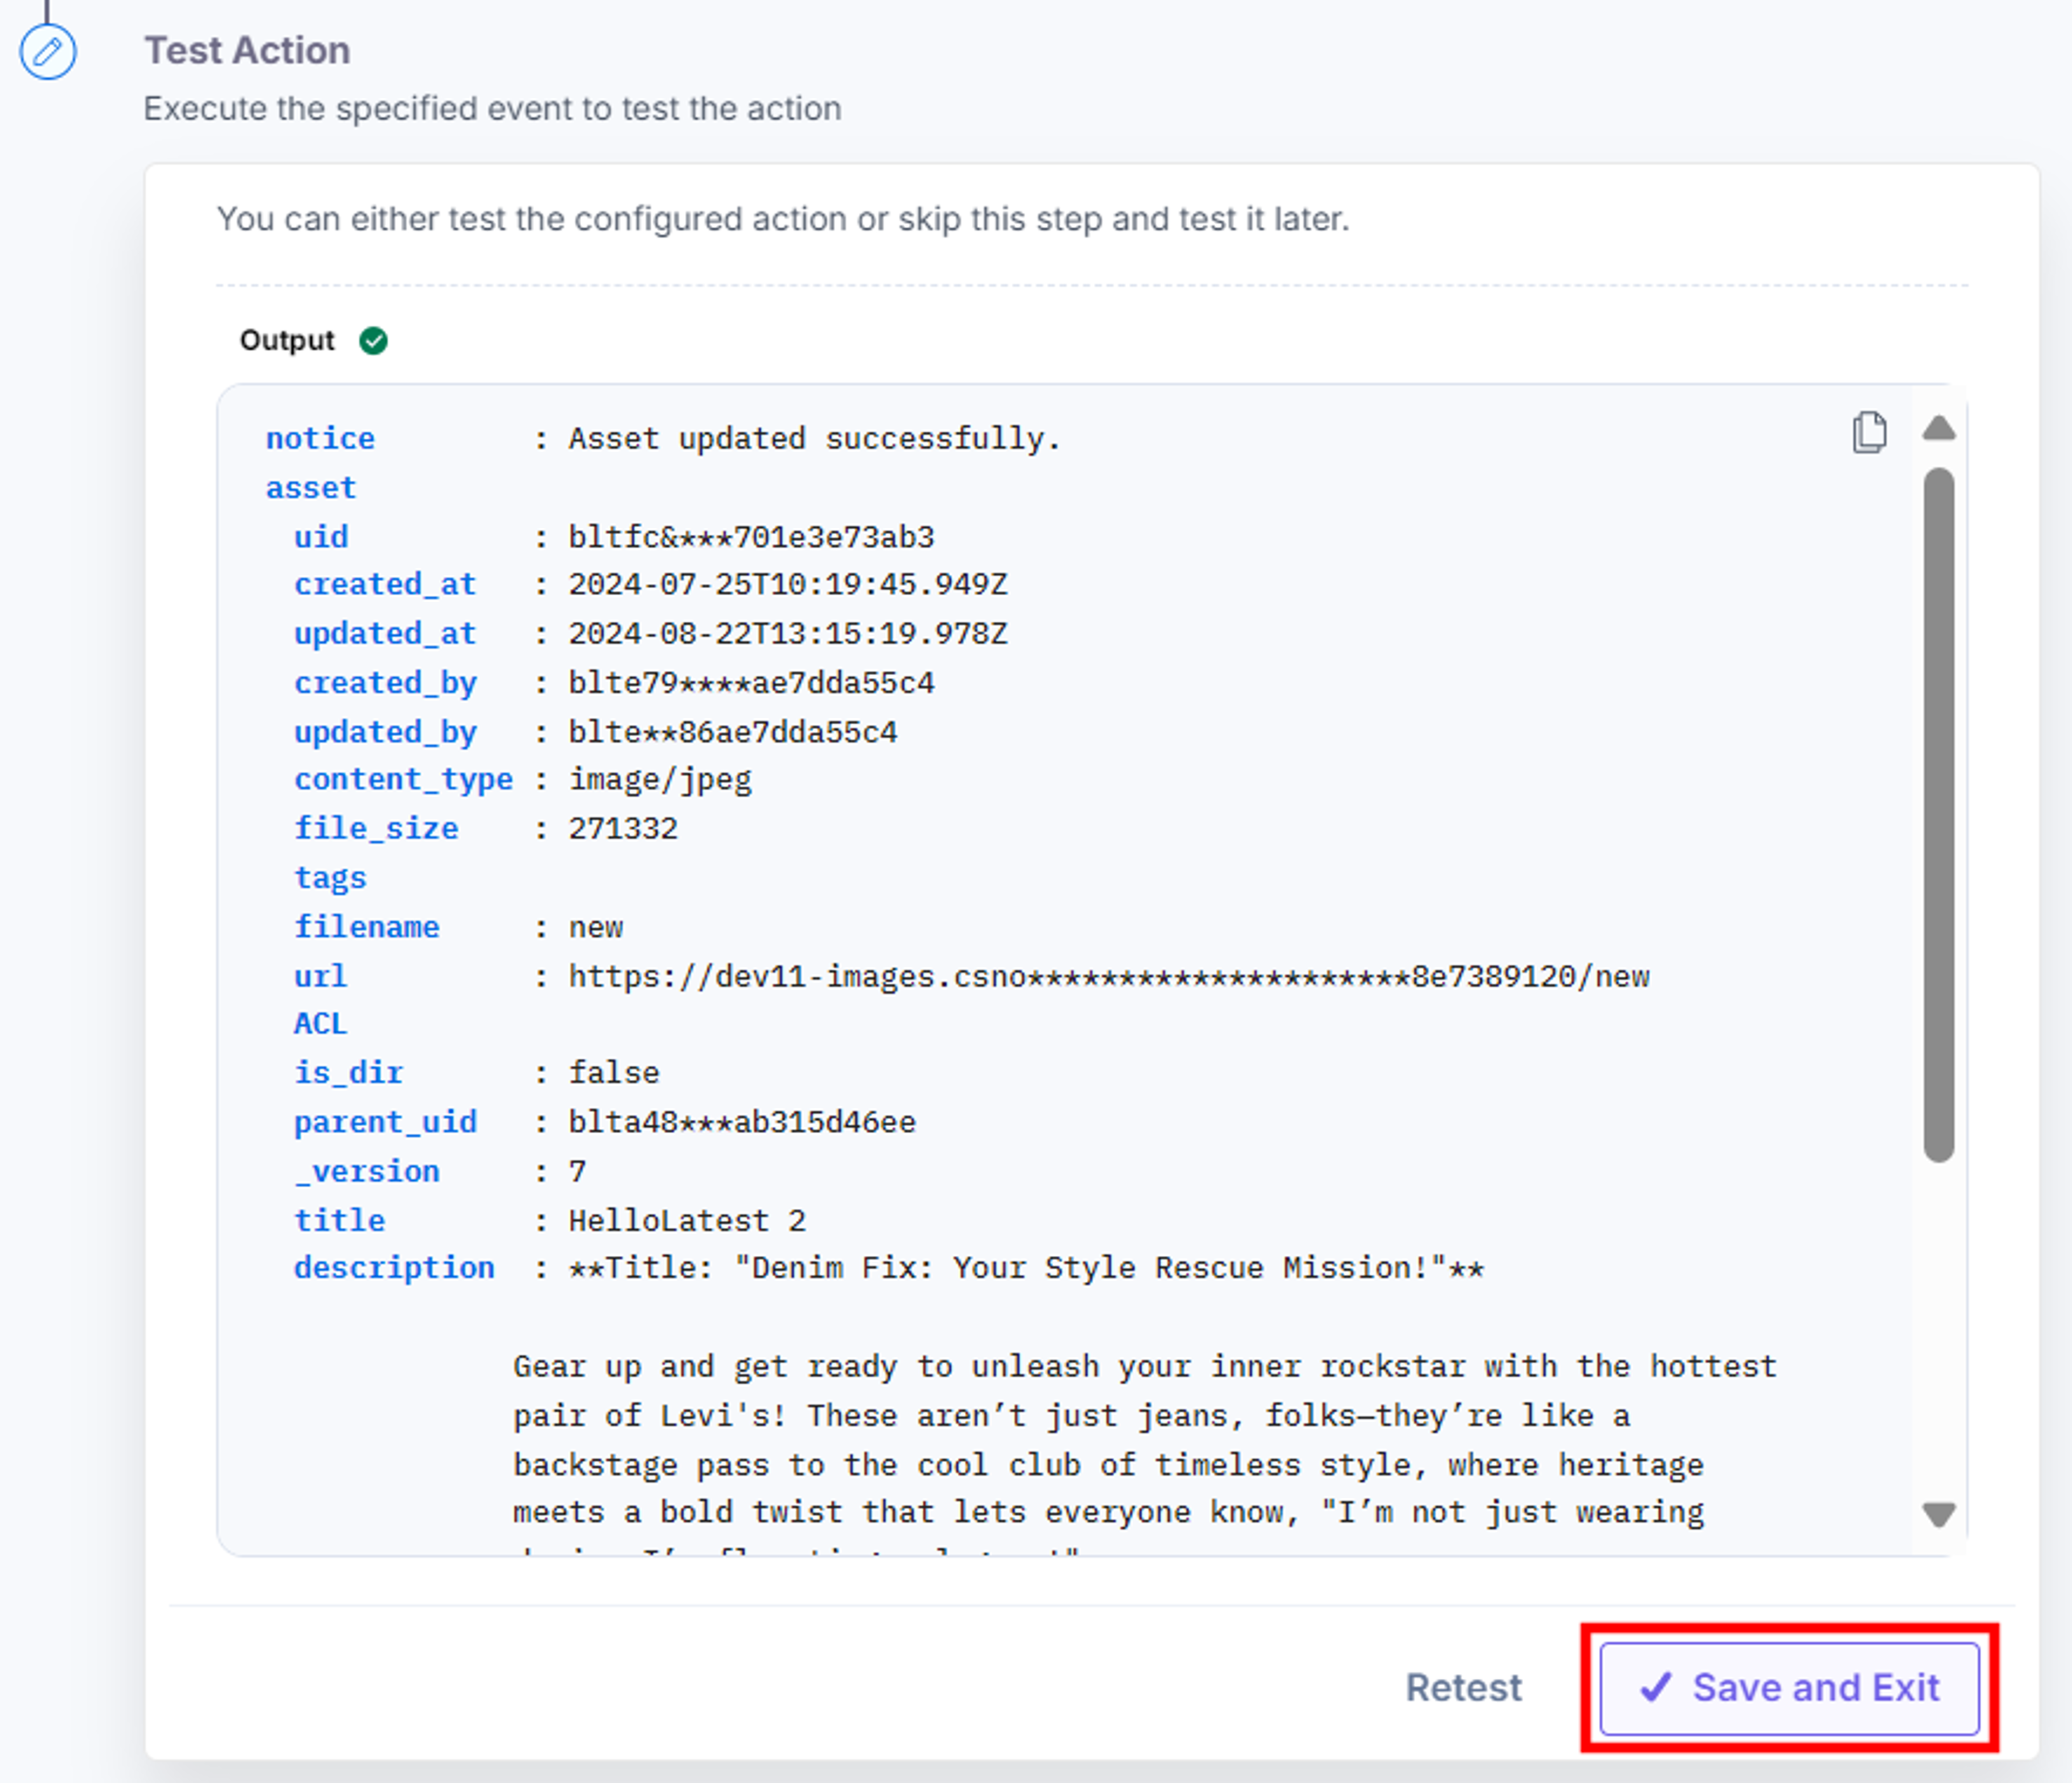The height and width of the screenshot is (1783, 2072).
Task: Click the Output label
Action: tap(287, 341)
